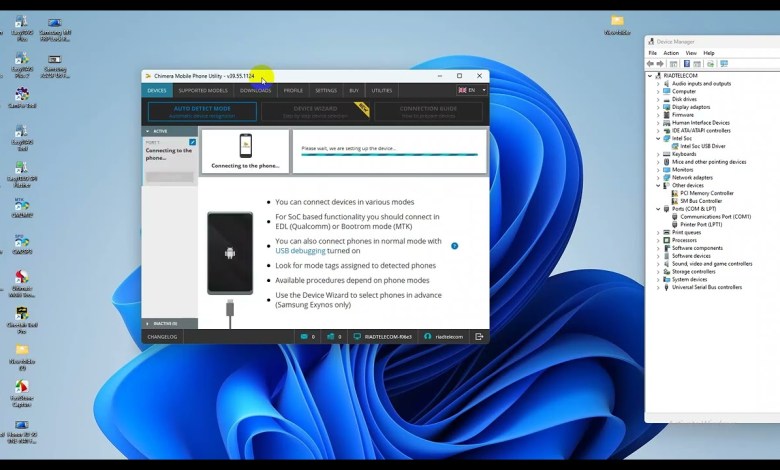780x470 pixels.
Task: Click the monitor icon beside RIADTELECOM-f06e3
Action: (357, 337)
